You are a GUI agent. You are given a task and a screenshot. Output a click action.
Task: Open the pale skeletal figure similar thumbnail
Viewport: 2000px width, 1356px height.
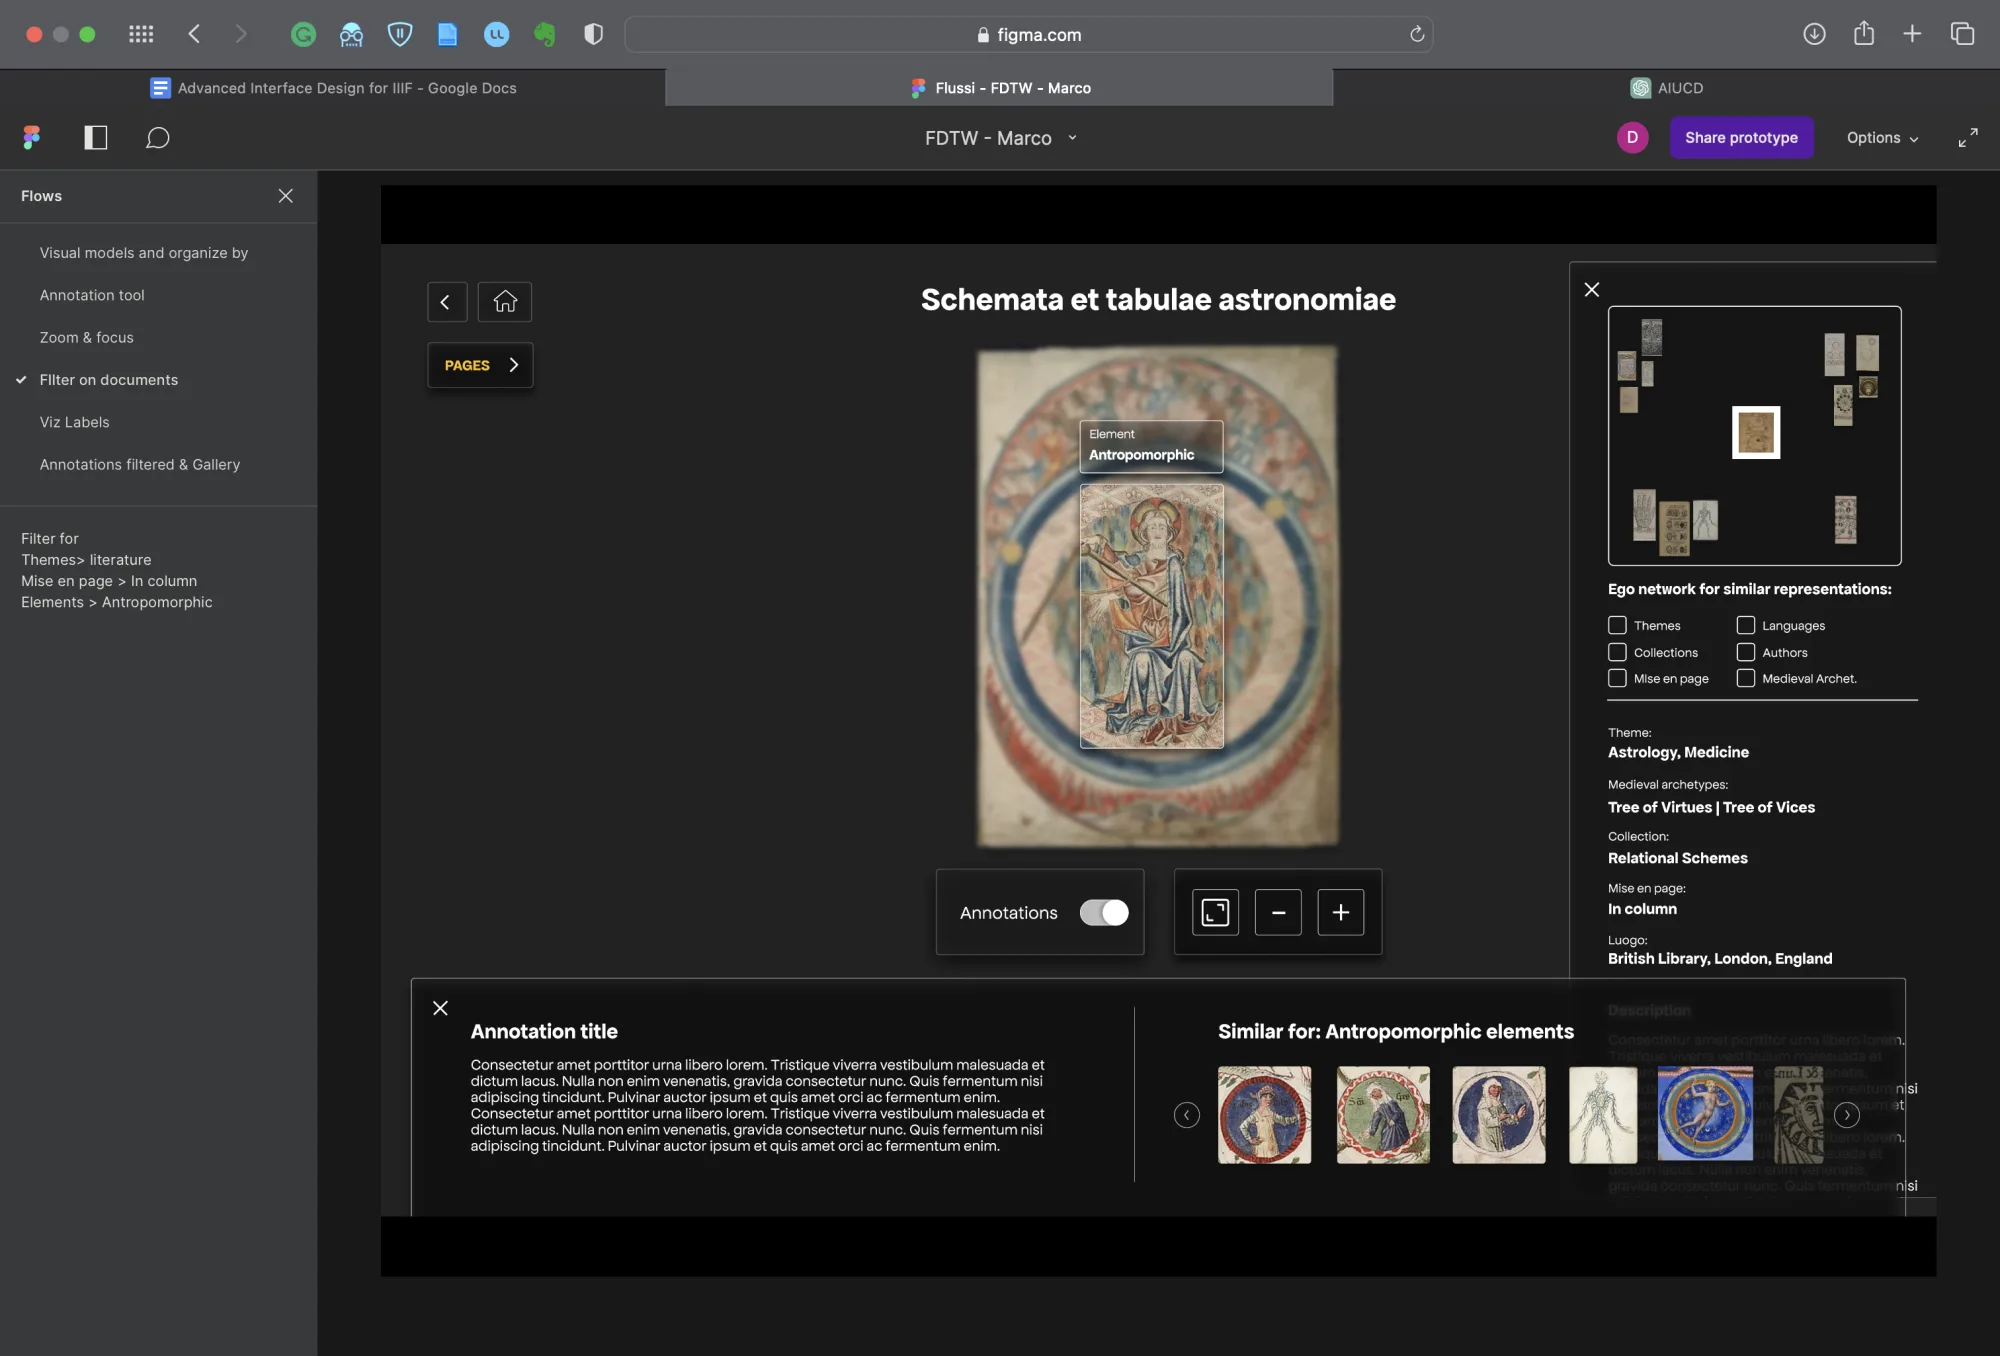pos(1603,1115)
